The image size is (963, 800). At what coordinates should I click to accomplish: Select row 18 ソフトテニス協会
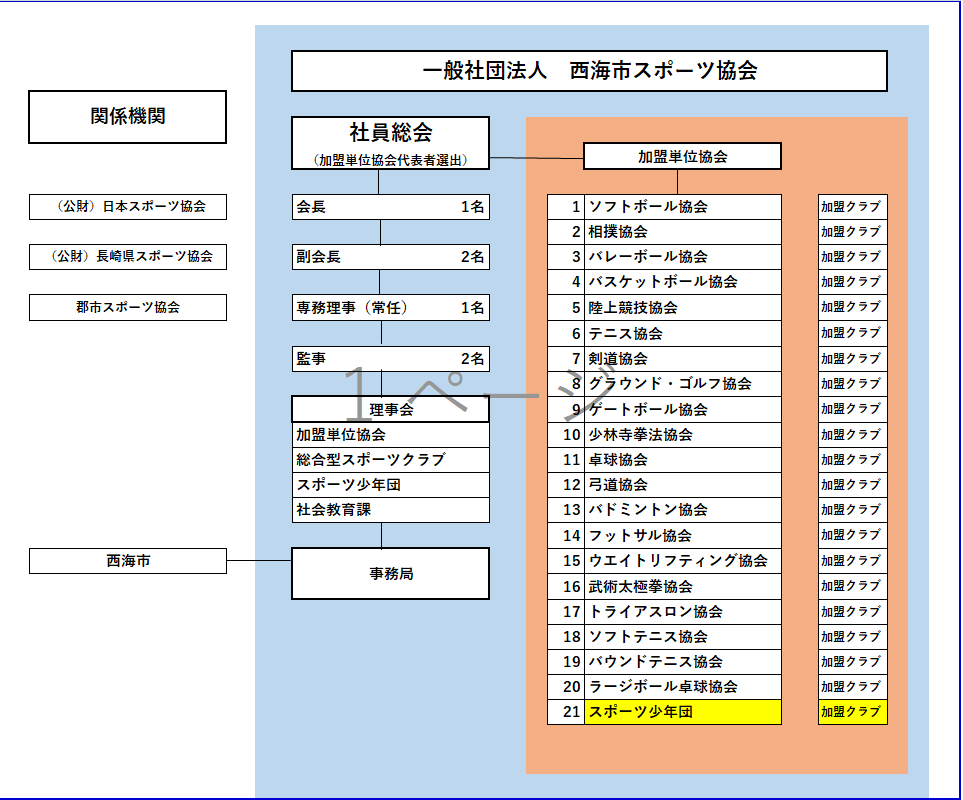coord(665,637)
